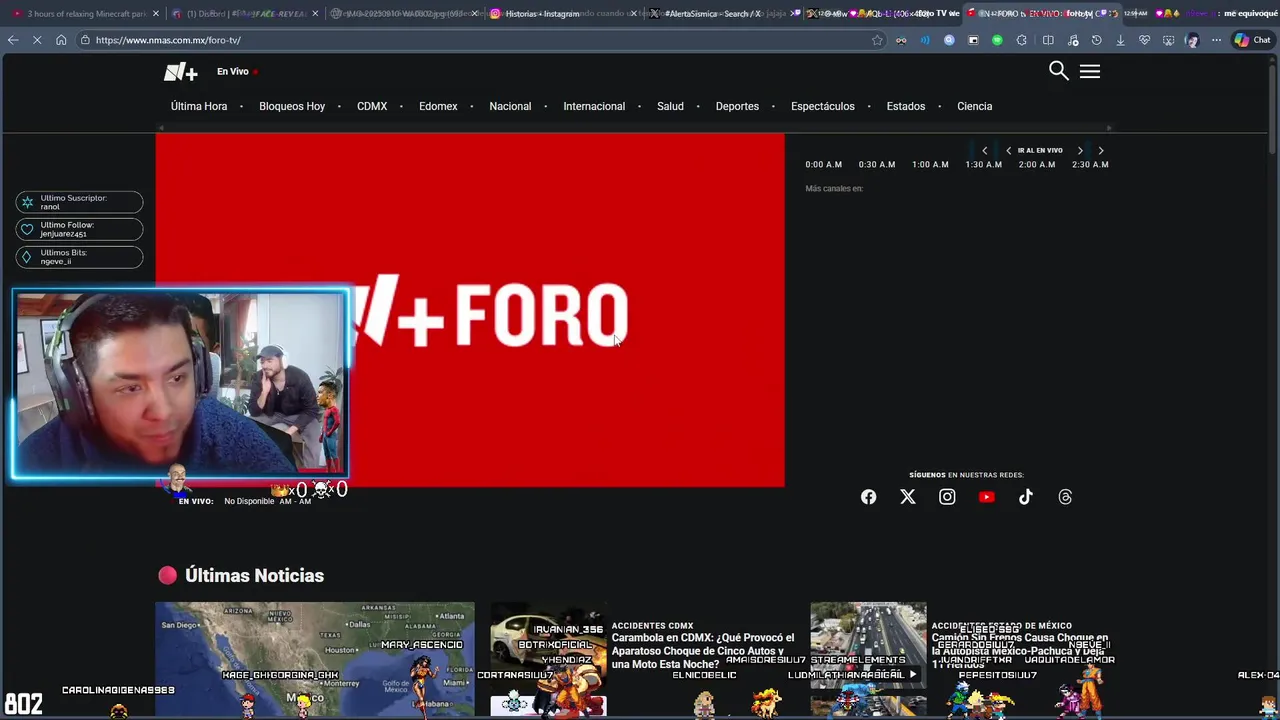The height and width of the screenshot is (720, 1280).
Task: Open the site search magnifier
Action: pos(1058,70)
